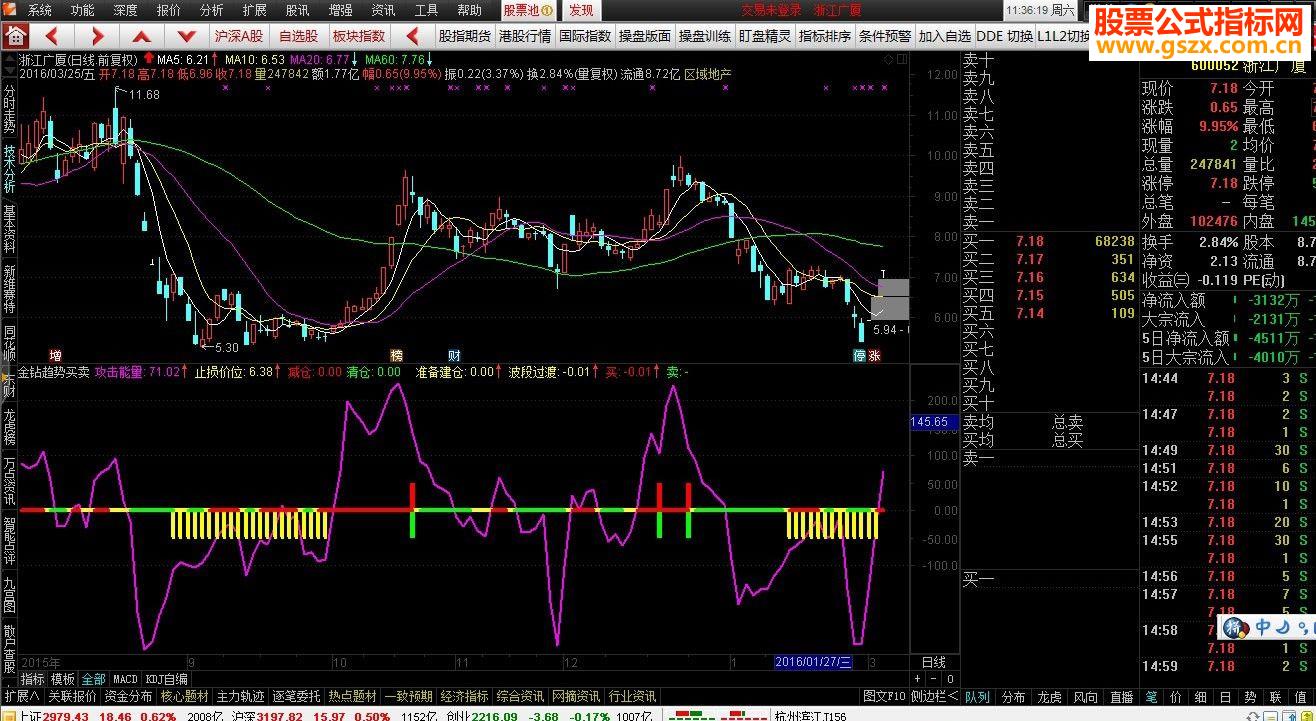Open the 功能 menu

click(83, 10)
